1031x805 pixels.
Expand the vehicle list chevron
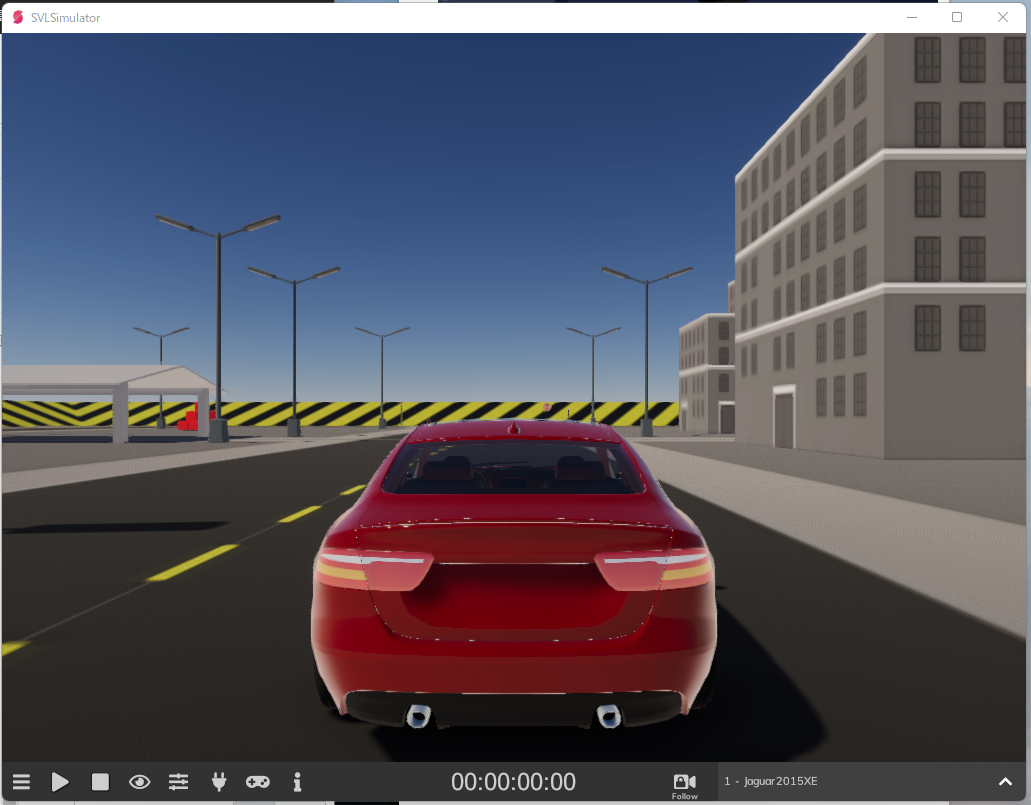1005,782
